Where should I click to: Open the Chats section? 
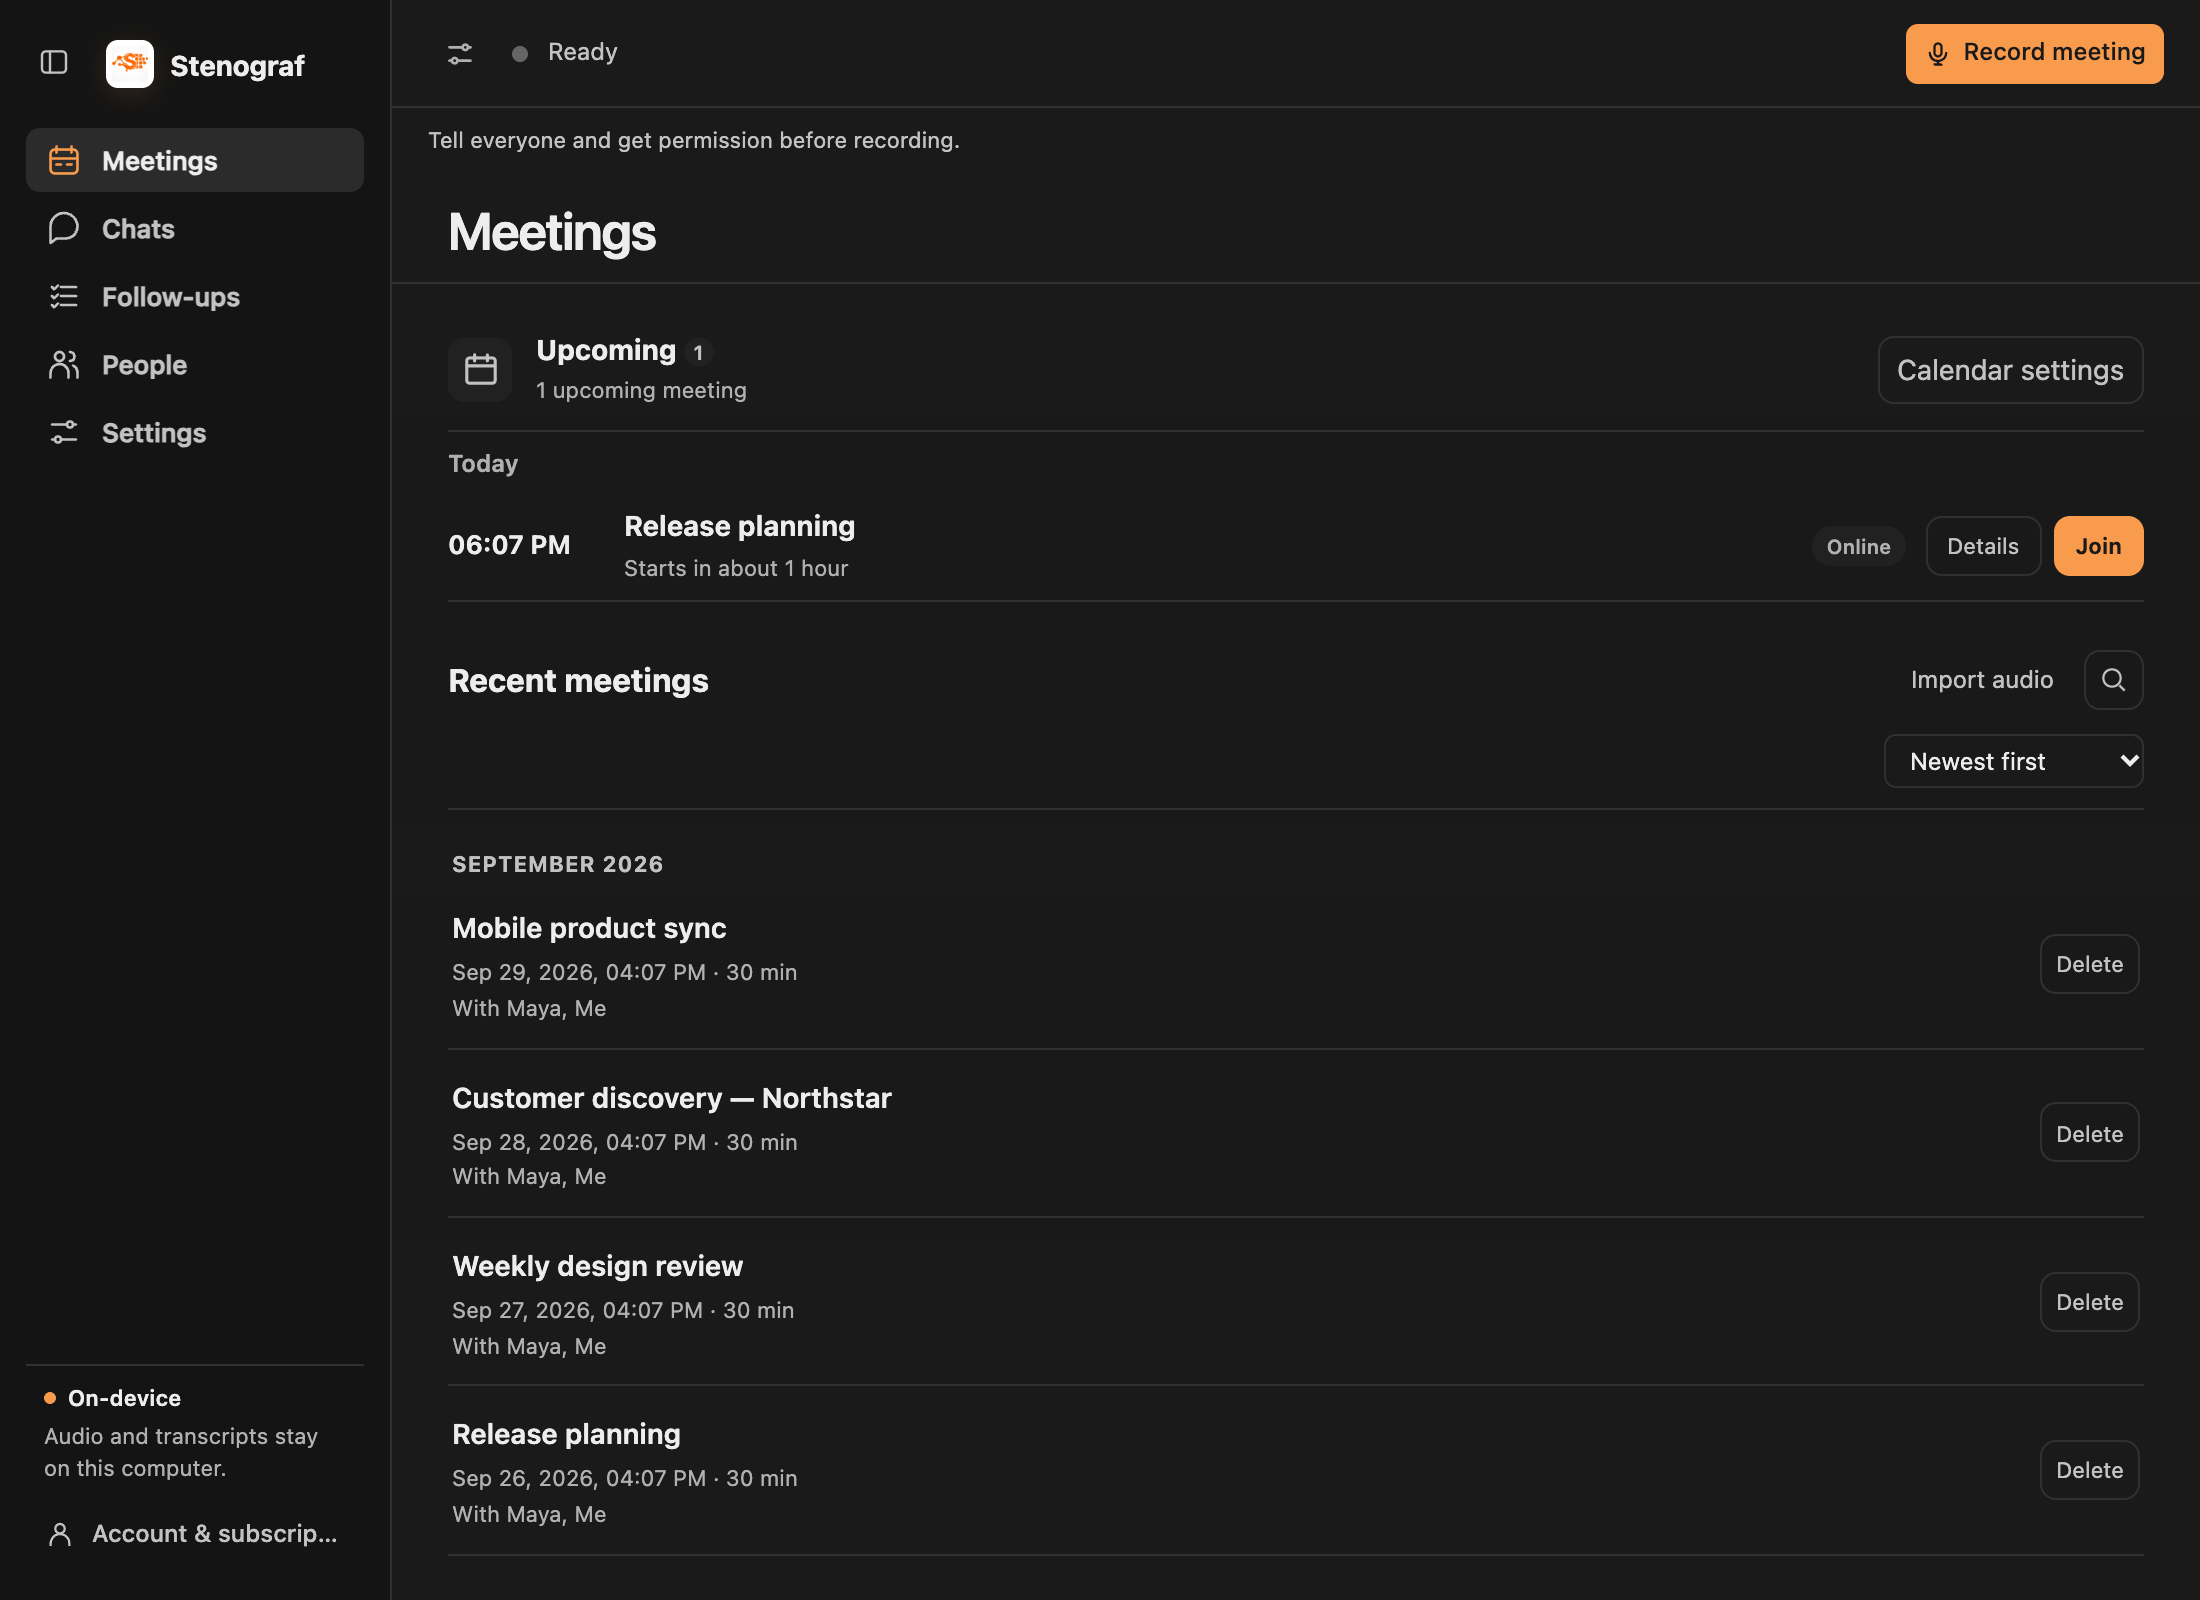coord(195,228)
